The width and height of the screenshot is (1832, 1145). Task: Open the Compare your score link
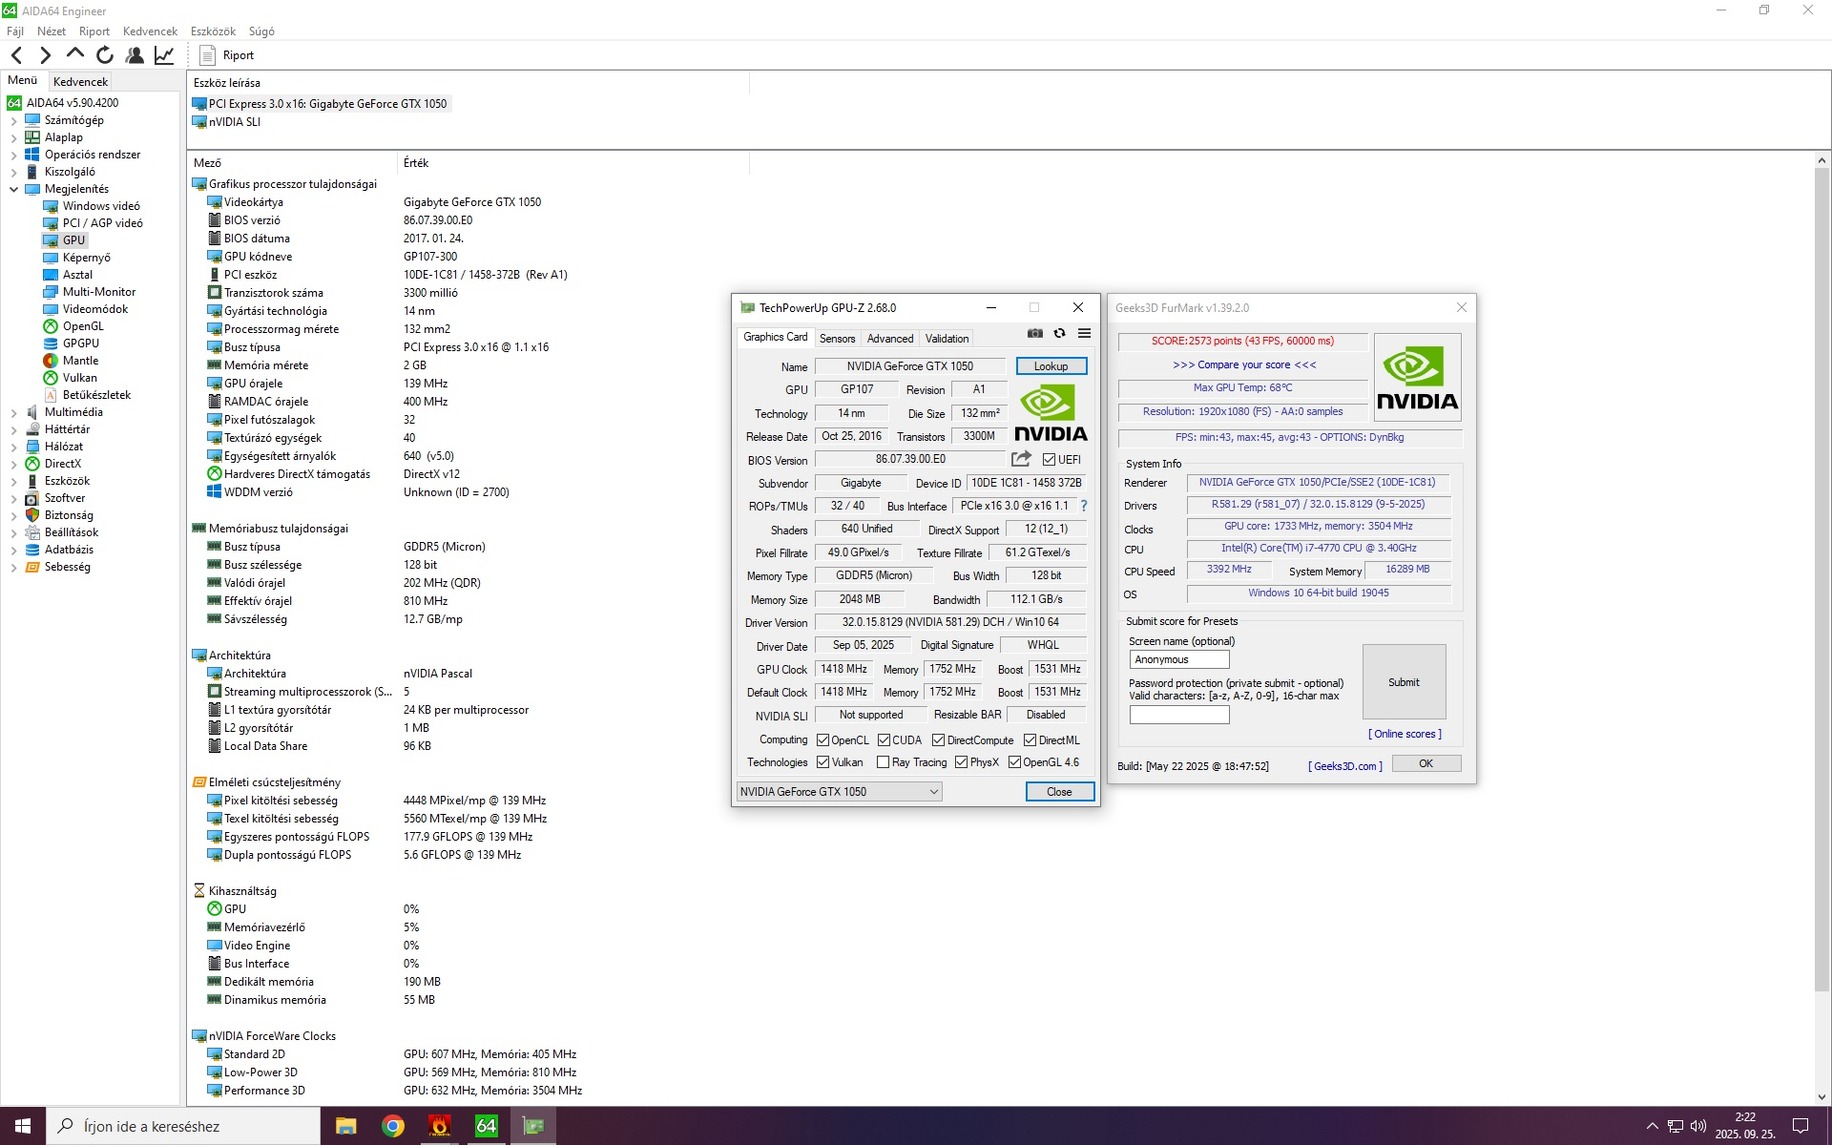(x=1244, y=365)
